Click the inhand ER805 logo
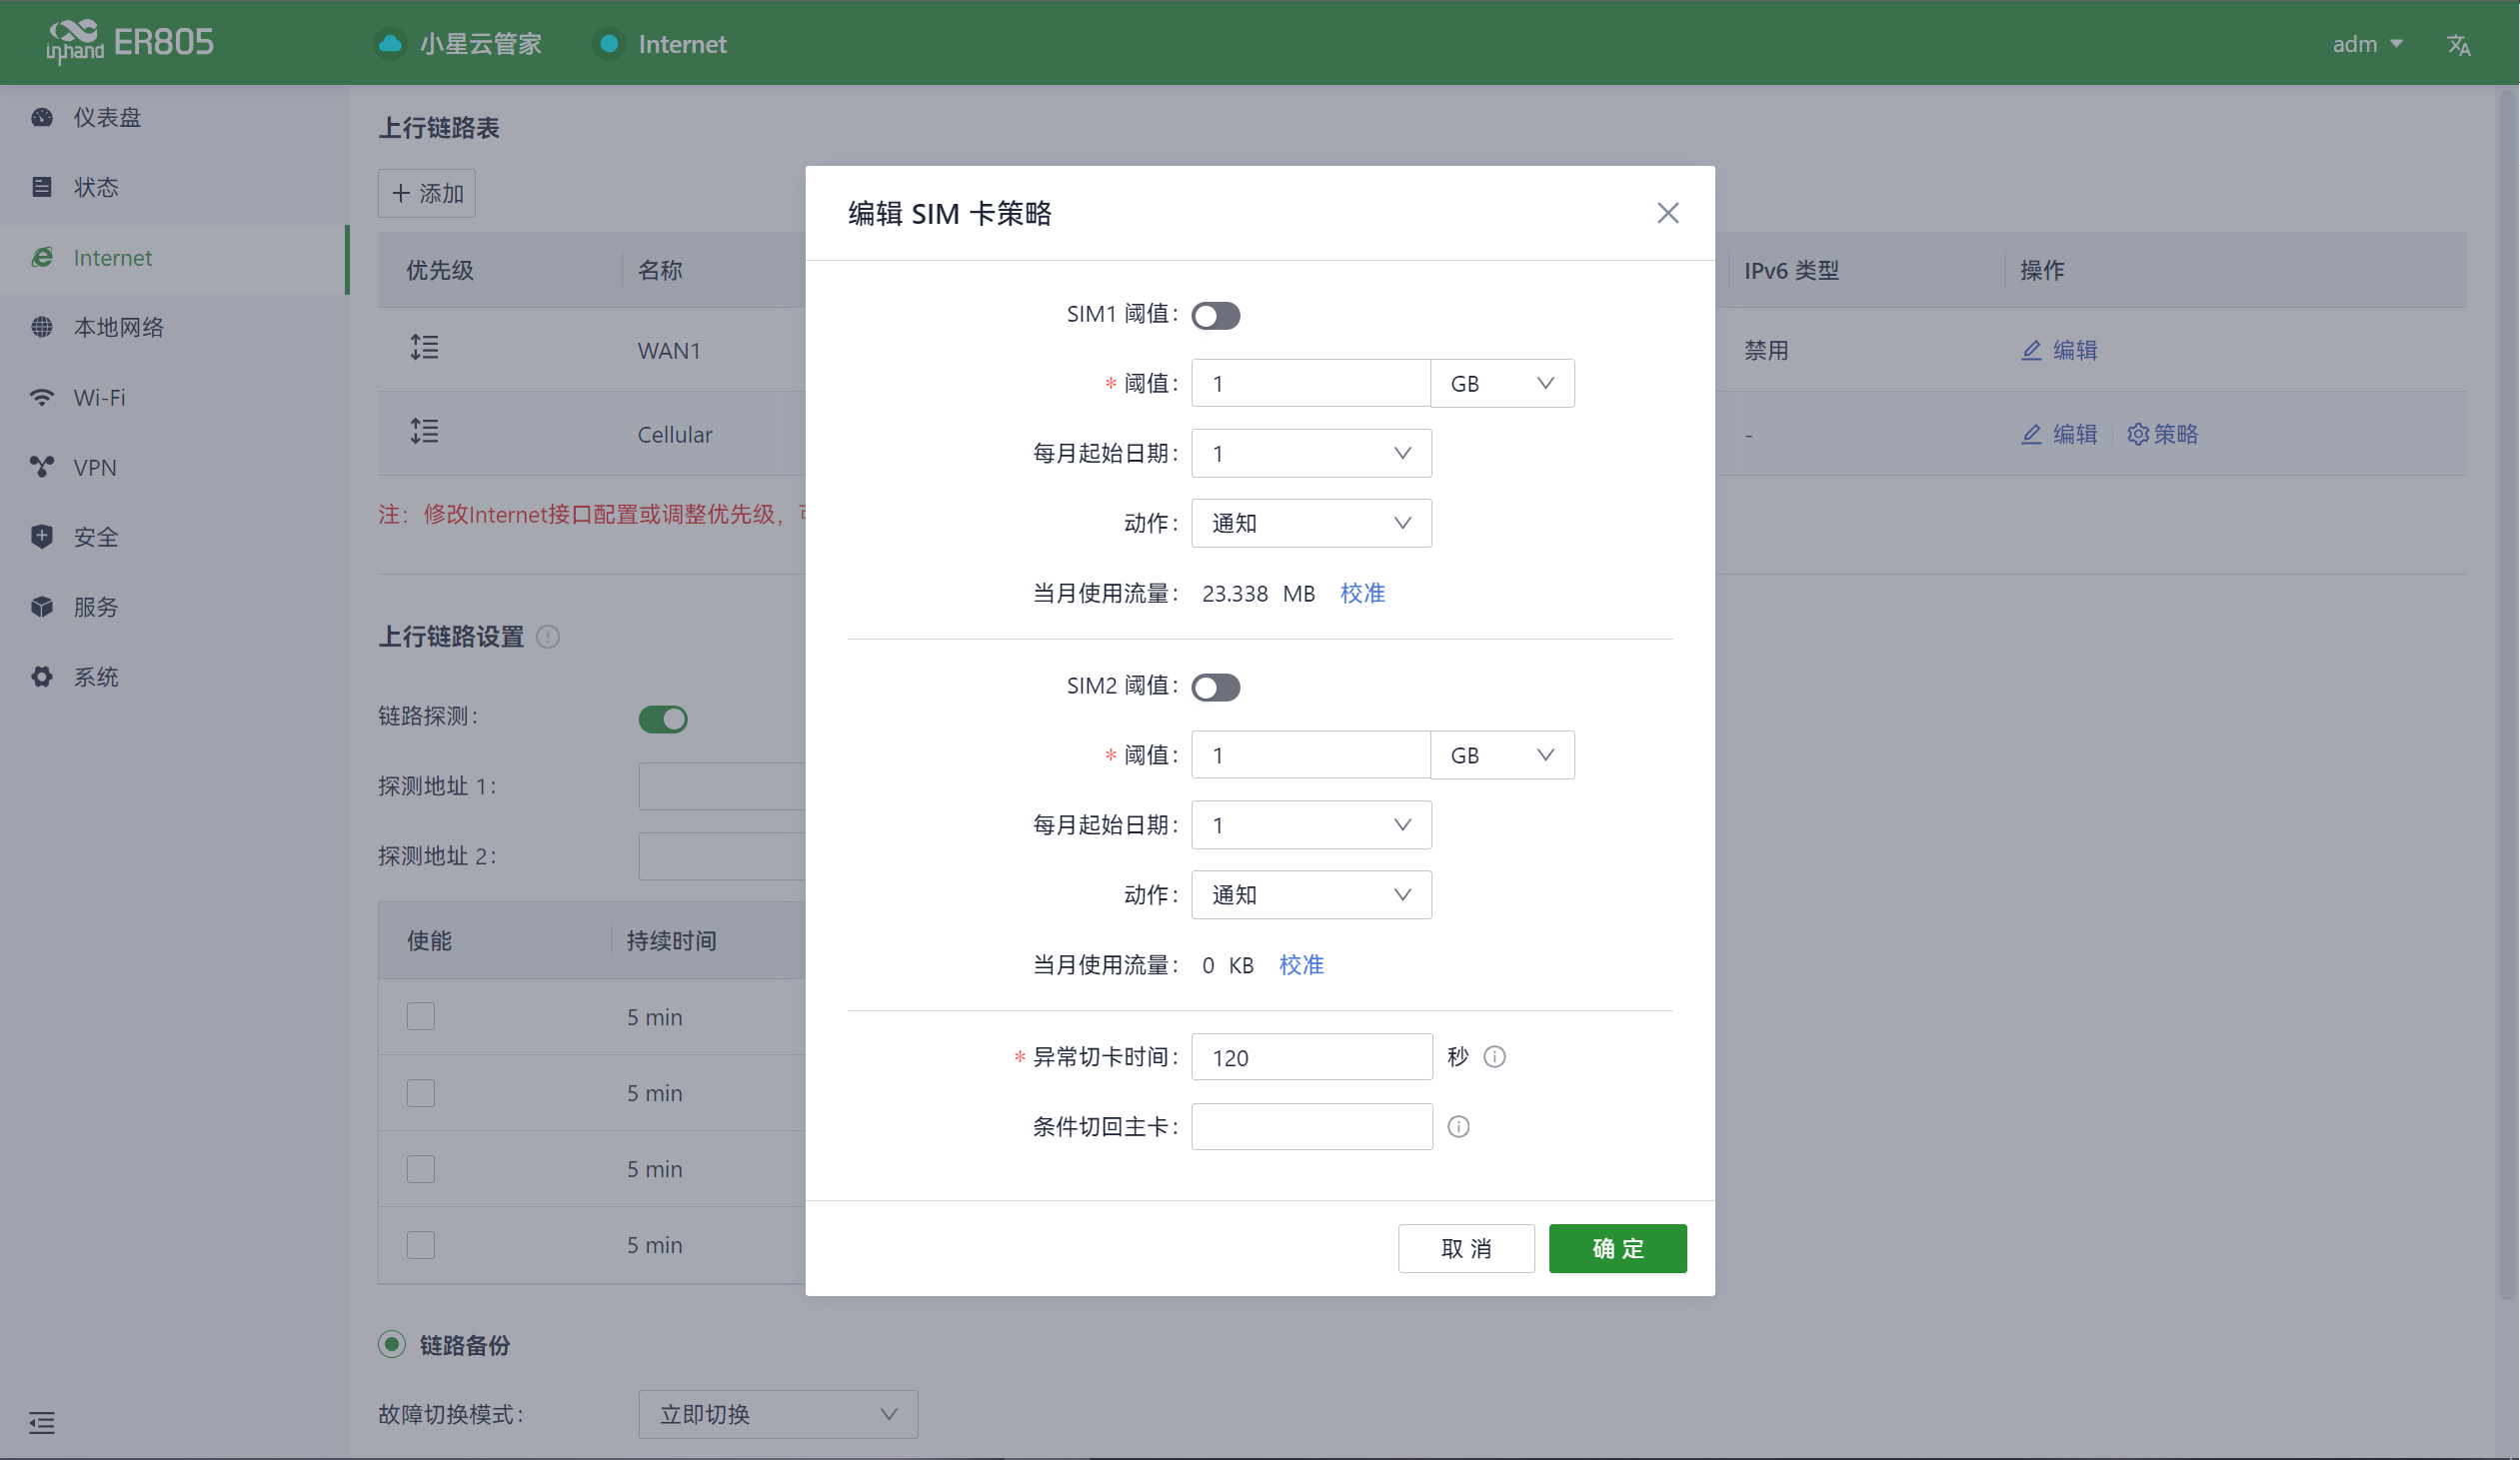2520x1460 pixels. tap(130, 42)
